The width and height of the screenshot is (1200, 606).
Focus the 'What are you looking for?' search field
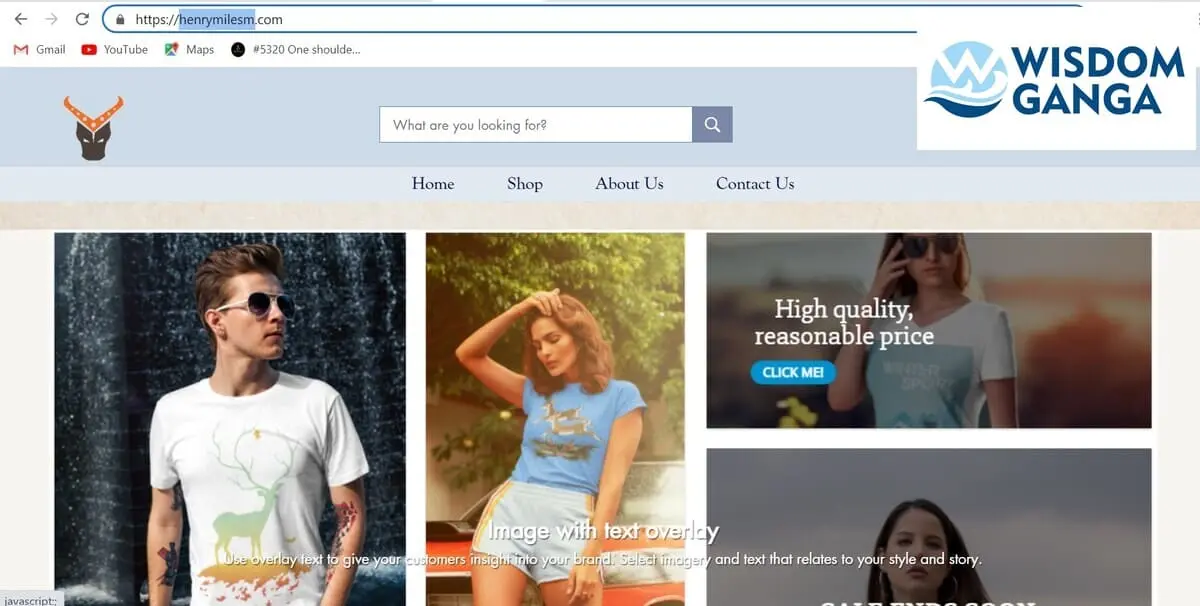[536, 125]
